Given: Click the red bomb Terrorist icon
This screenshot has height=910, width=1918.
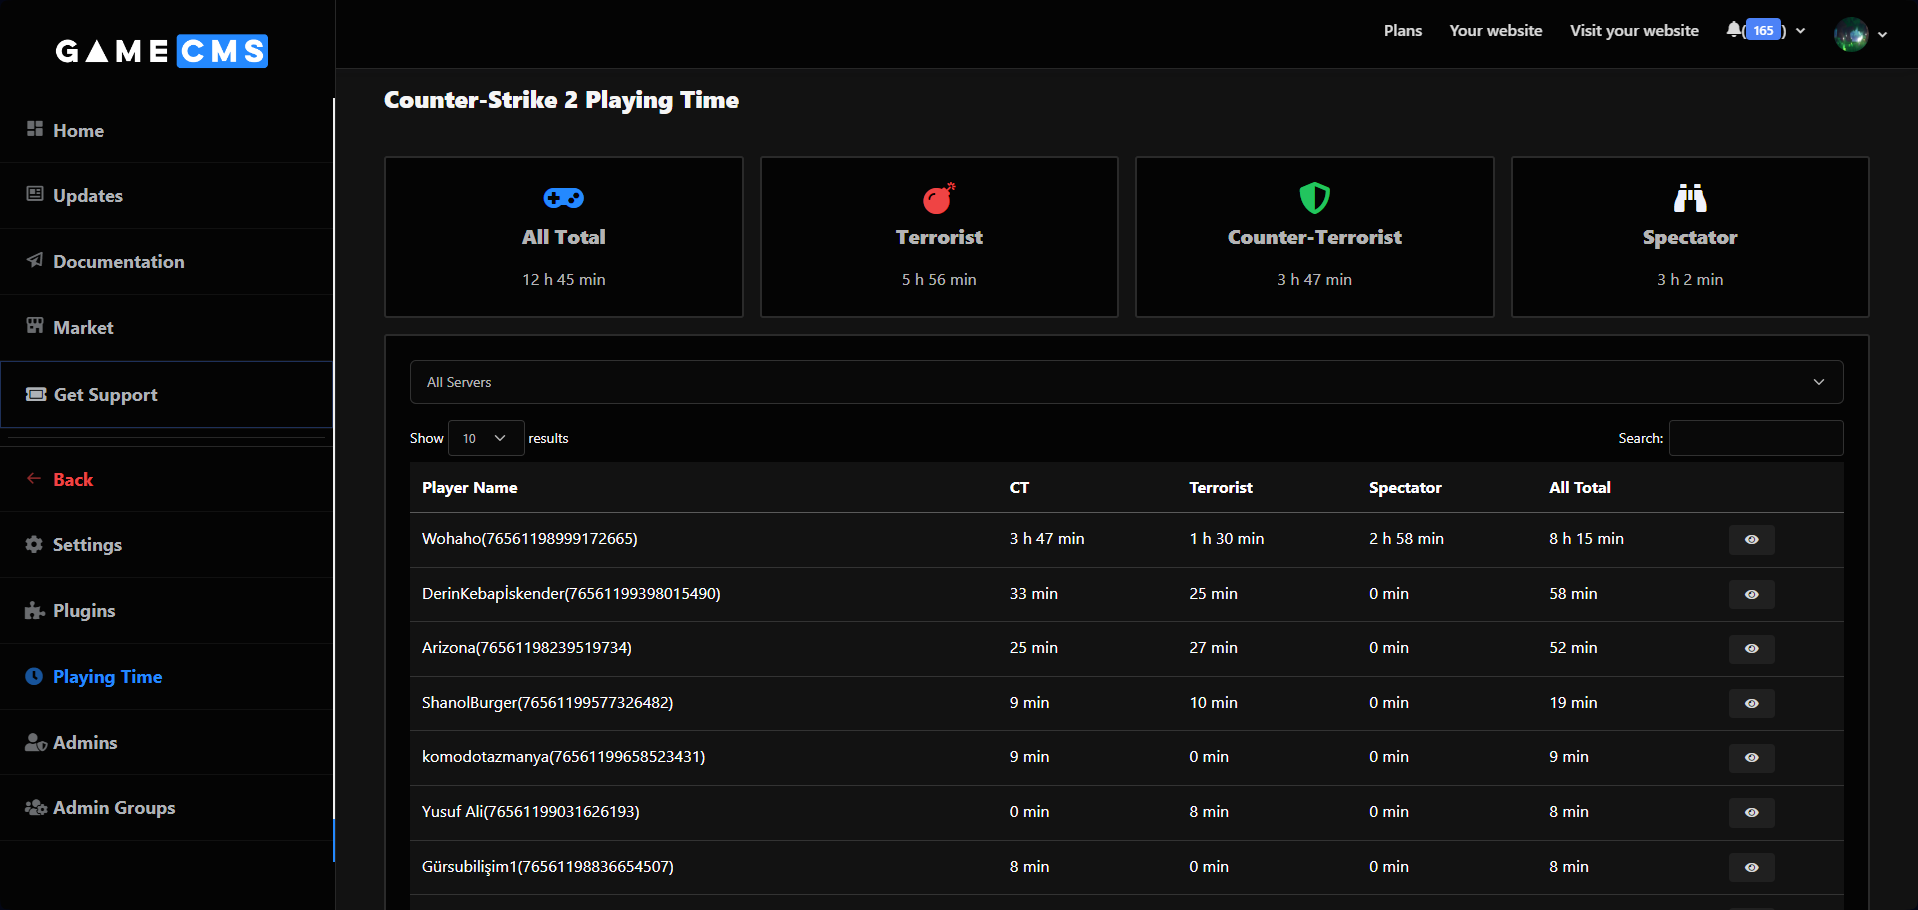Looking at the screenshot, I should pos(939,198).
